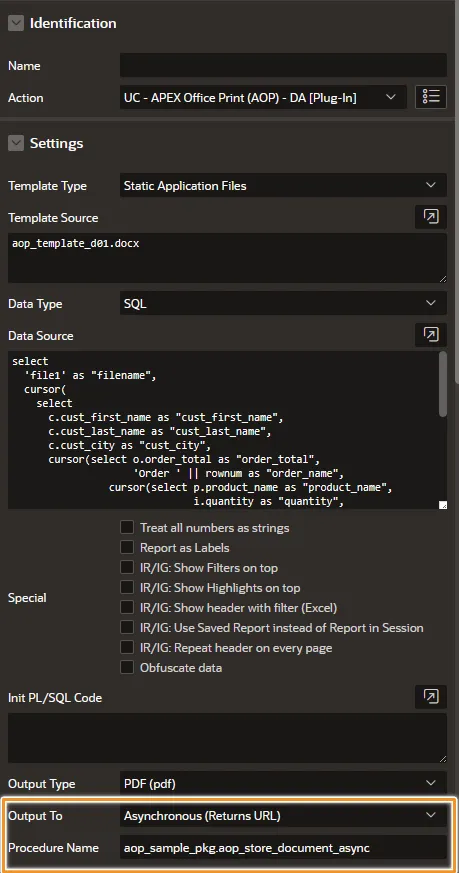Enable Report as Labels checkbox
The width and height of the screenshot is (459, 873).
(127, 547)
